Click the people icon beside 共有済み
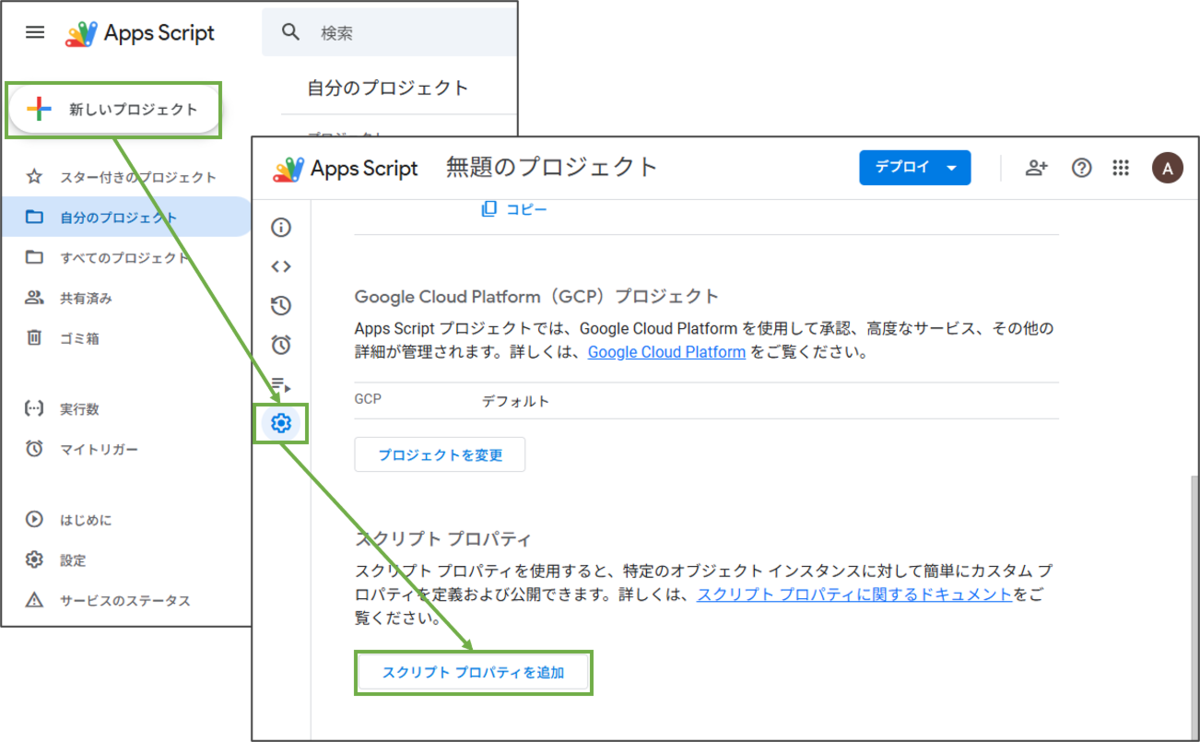The image size is (1200, 742). (x=35, y=298)
